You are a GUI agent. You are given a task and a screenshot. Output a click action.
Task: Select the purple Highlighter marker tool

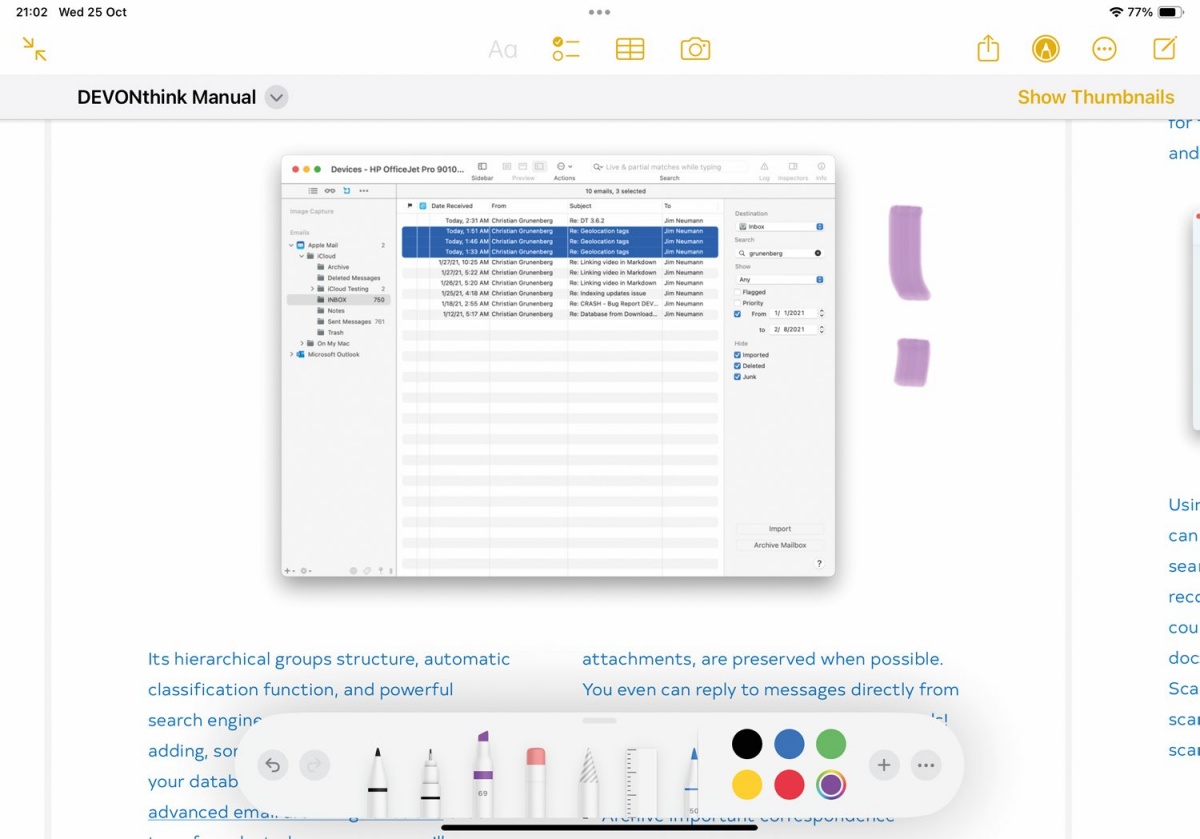pos(483,775)
